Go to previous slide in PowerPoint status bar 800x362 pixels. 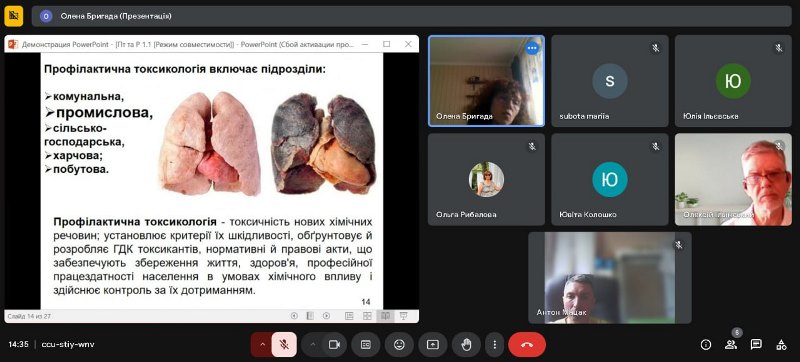[294, 316]
